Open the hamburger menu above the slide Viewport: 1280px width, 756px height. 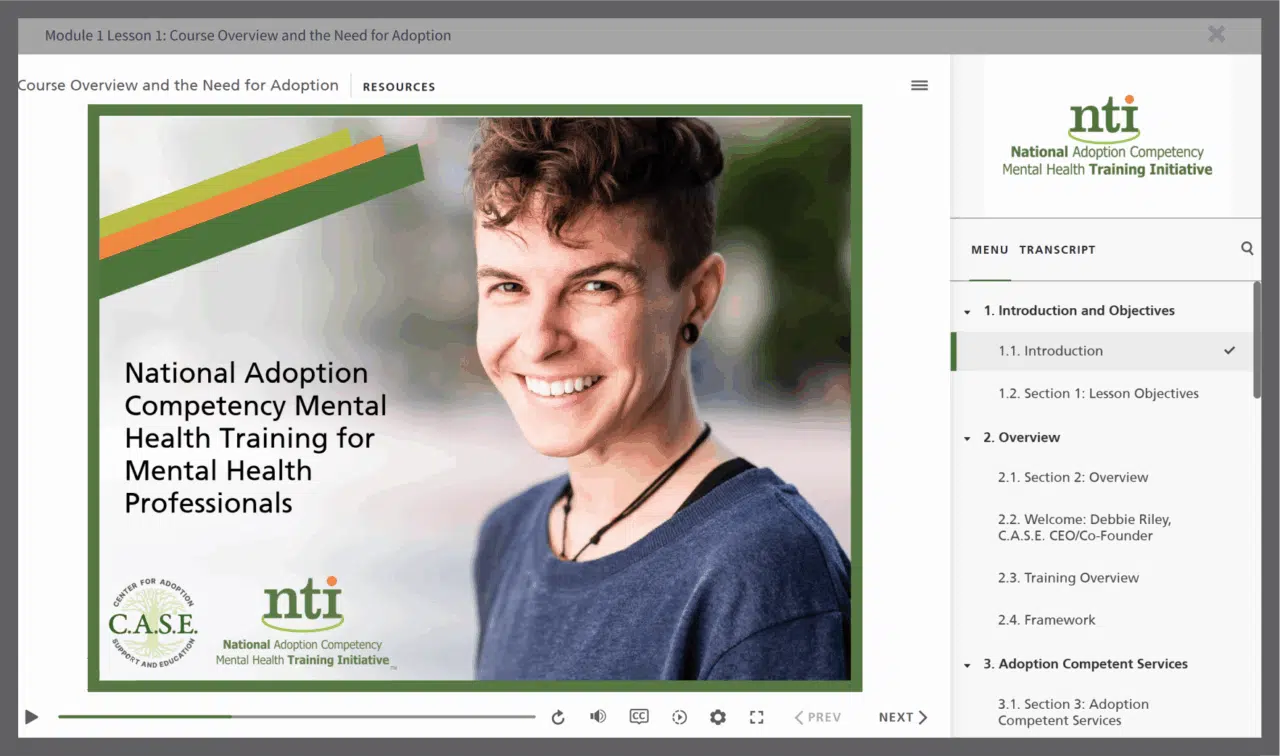(919, 86)
